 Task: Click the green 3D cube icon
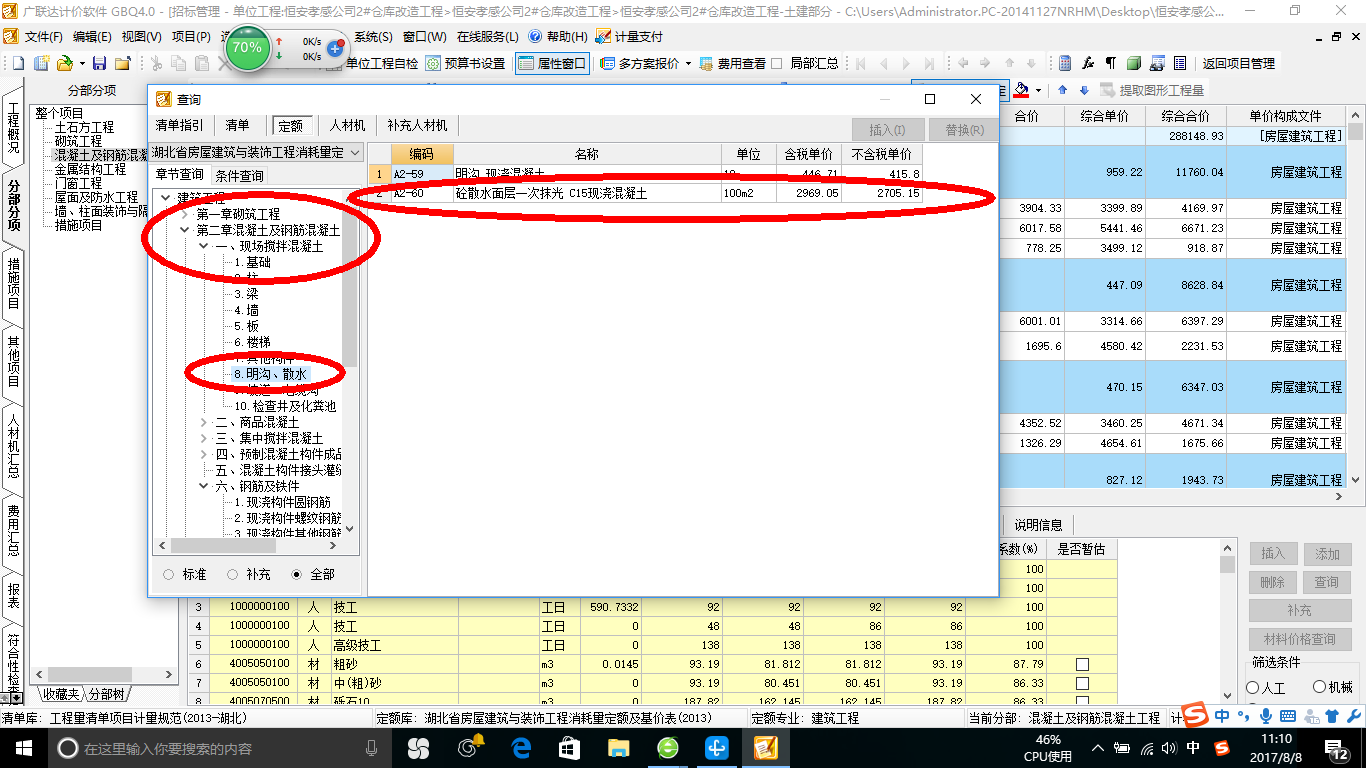coord(1134,63)
